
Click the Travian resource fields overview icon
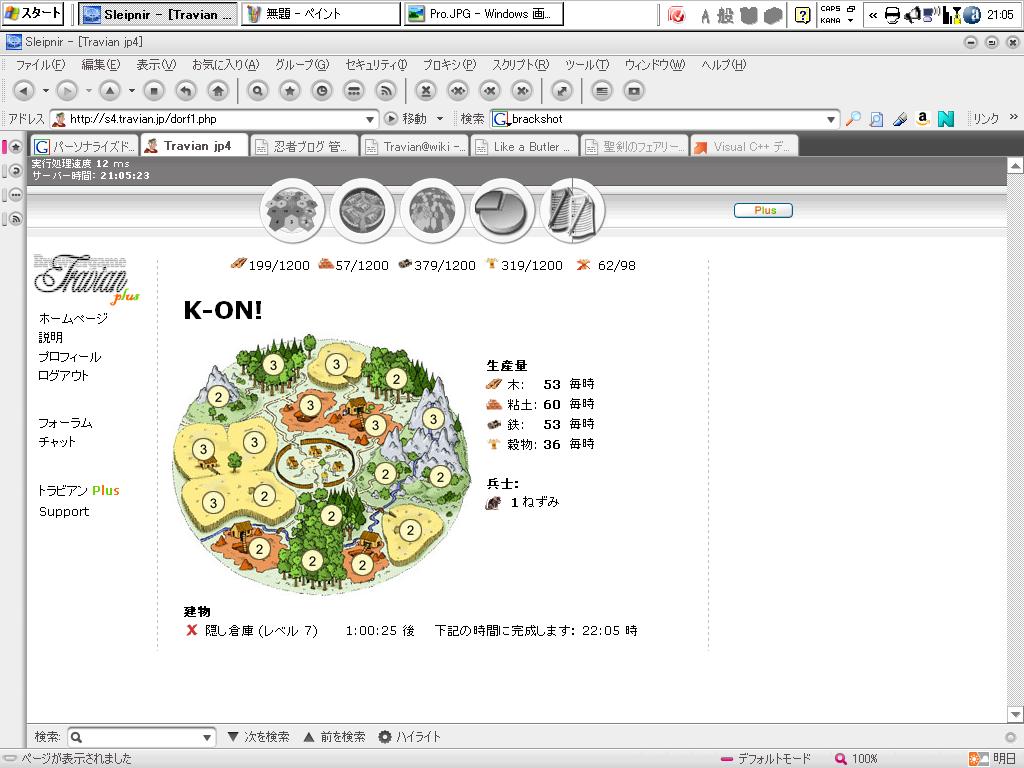(292, 211)
